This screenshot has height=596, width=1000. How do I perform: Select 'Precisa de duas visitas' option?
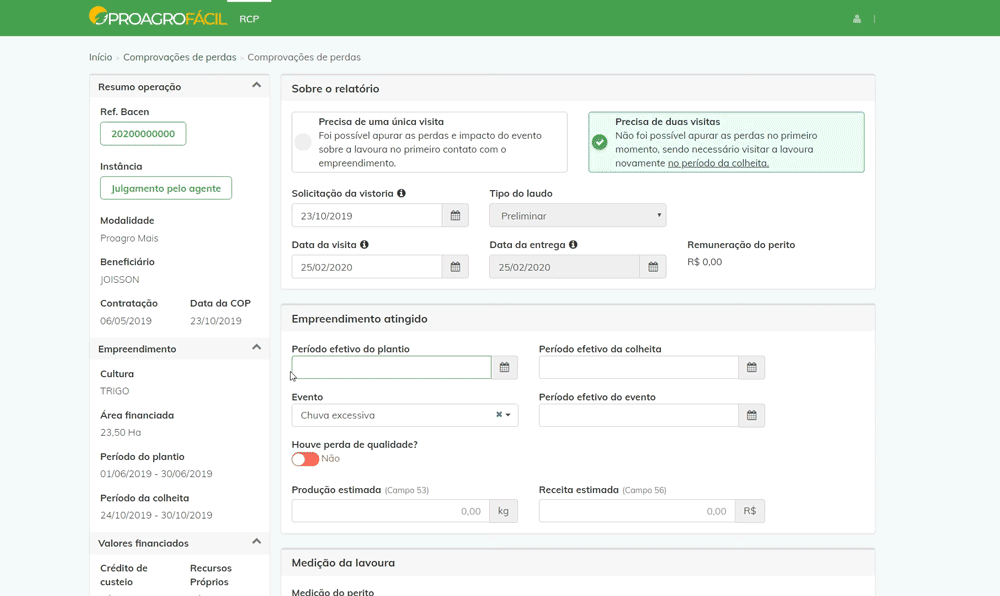point(726,142)
